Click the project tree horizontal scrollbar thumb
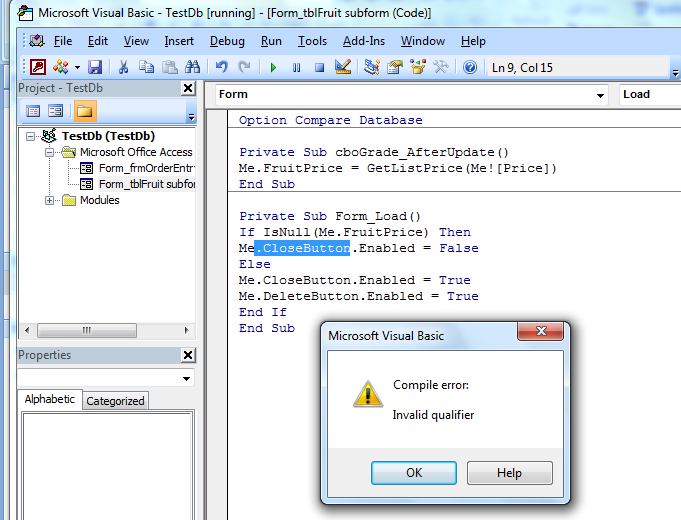Screen dimensions: 681x520 87,331
